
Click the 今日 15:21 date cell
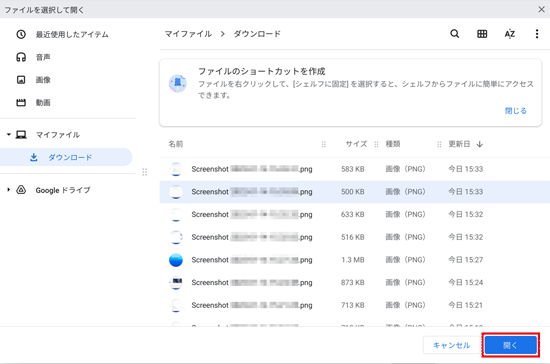click(x=465, y=305)
